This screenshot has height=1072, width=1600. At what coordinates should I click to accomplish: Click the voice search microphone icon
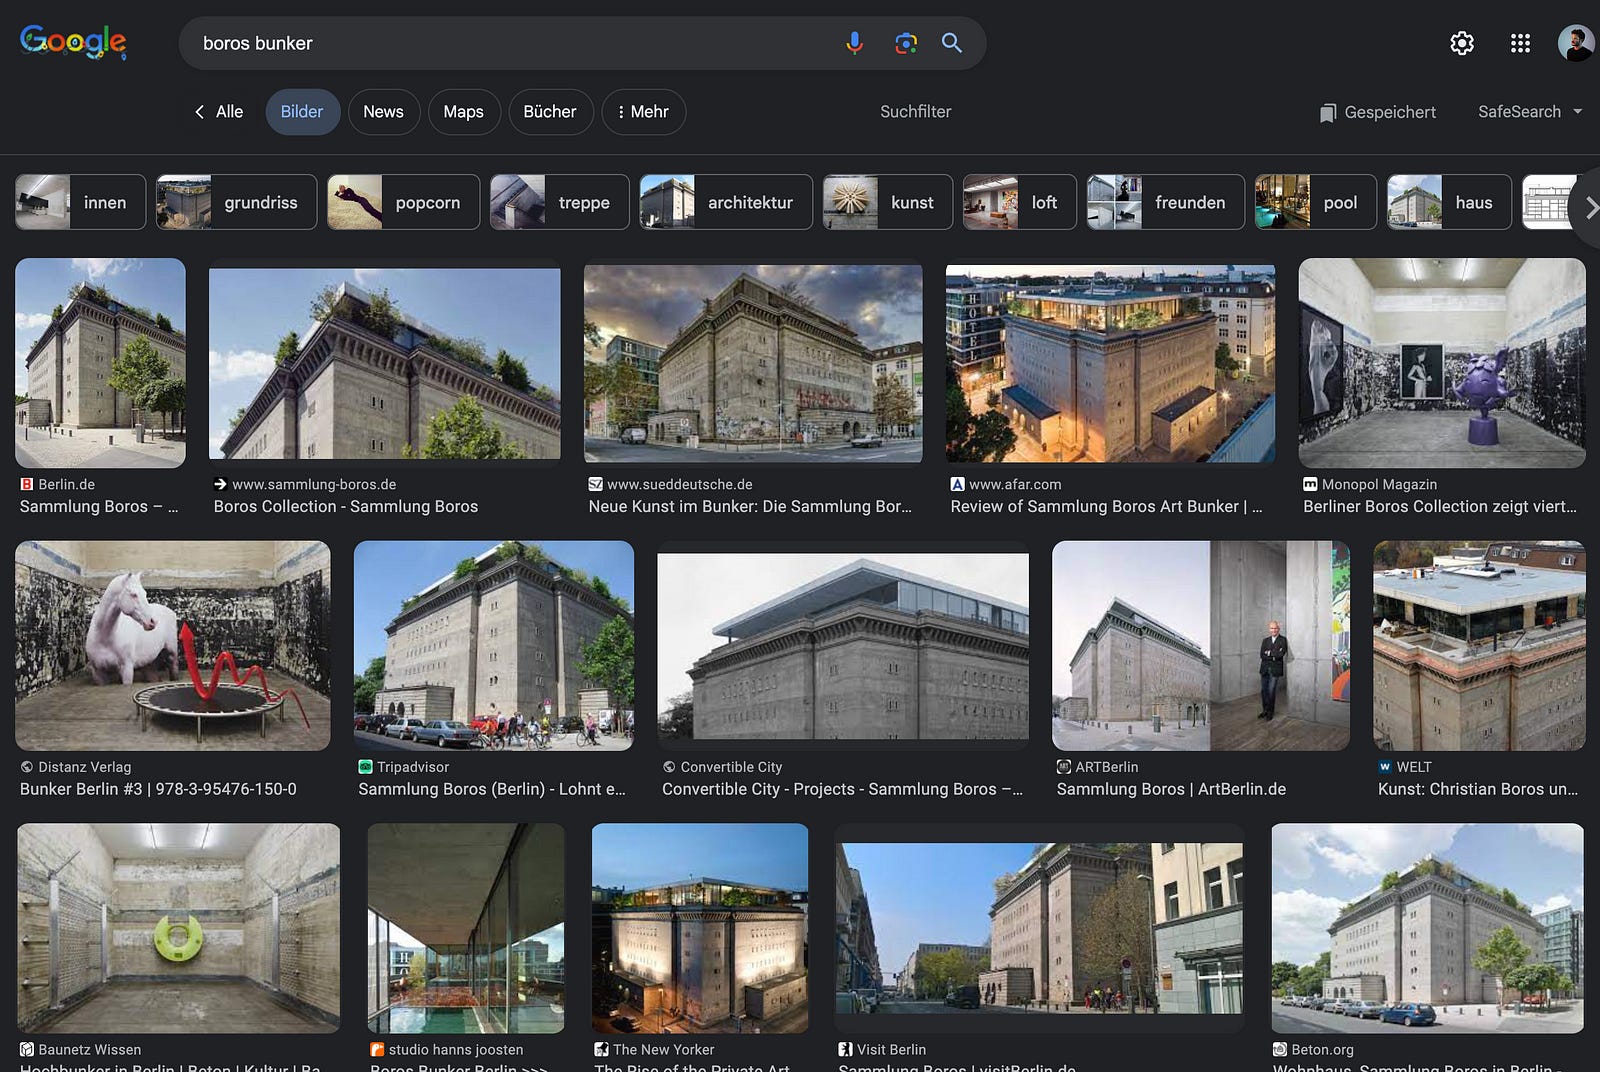point(854,43)
